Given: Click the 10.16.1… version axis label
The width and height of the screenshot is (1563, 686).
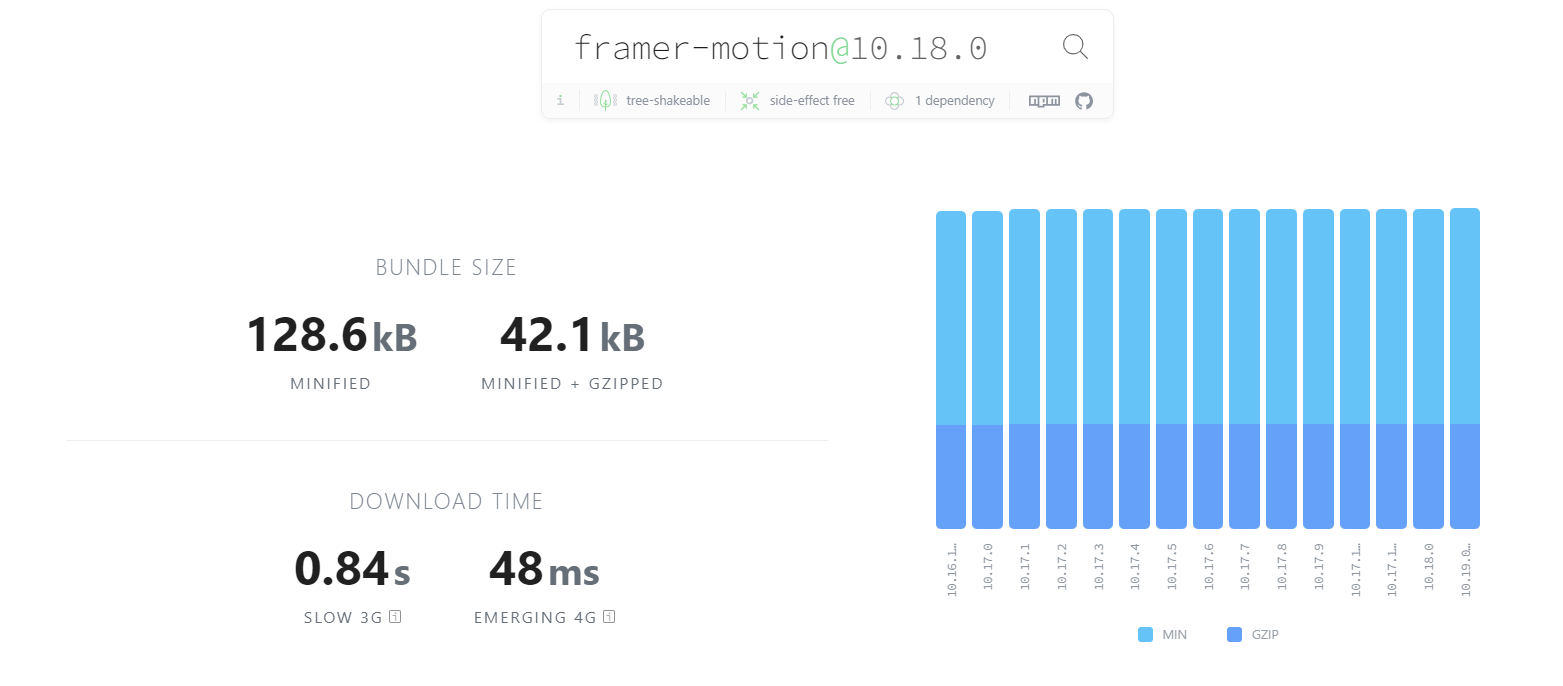Looking at the screenshot, I should (952, 569).
